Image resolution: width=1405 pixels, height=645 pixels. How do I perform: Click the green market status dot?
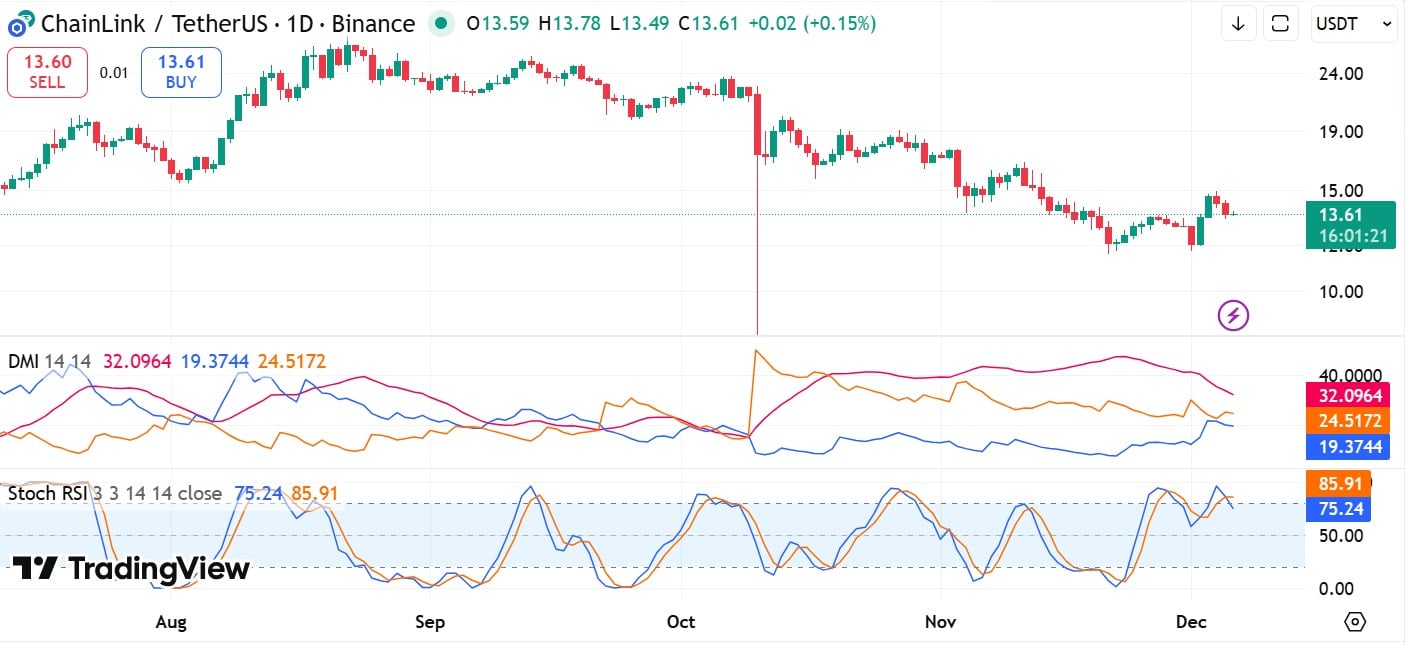pyautogui.click(x=441, y=23)
